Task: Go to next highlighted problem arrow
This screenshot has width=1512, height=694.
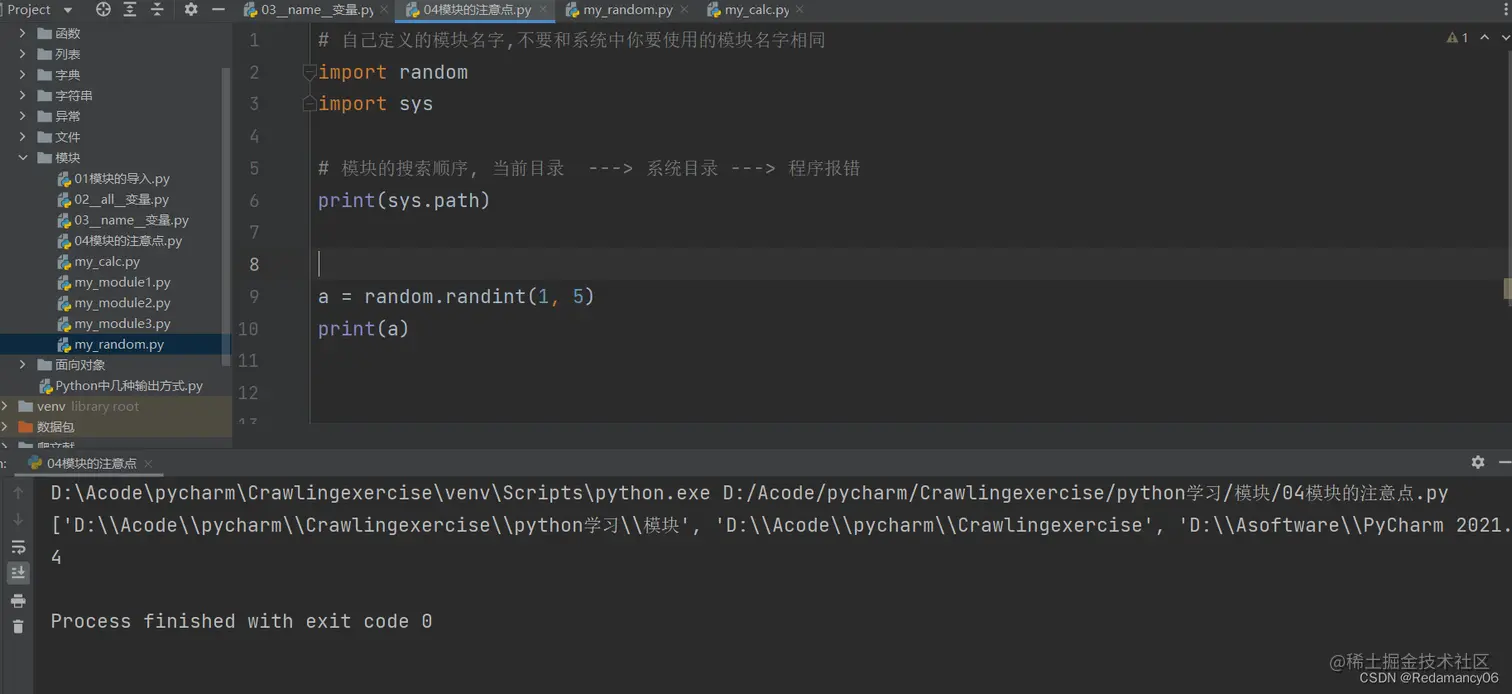Action: (x=1504, y=38)
